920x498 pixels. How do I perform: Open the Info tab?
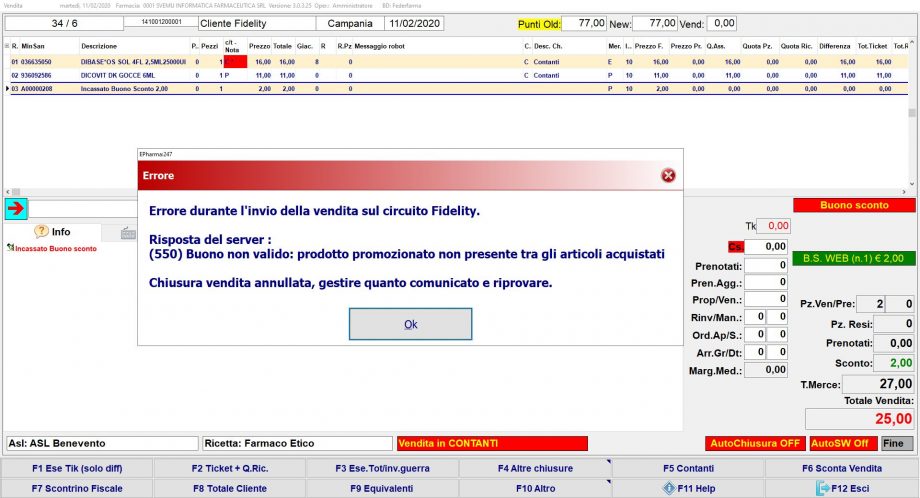53,232
